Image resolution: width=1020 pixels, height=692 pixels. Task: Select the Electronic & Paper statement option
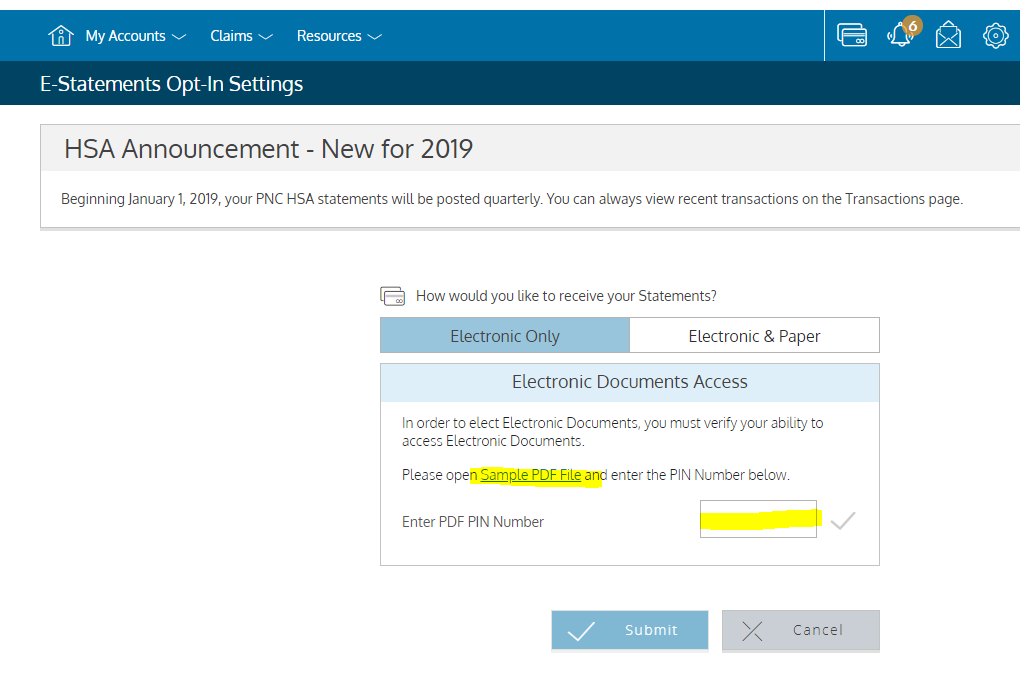click(x=754, y=336)
